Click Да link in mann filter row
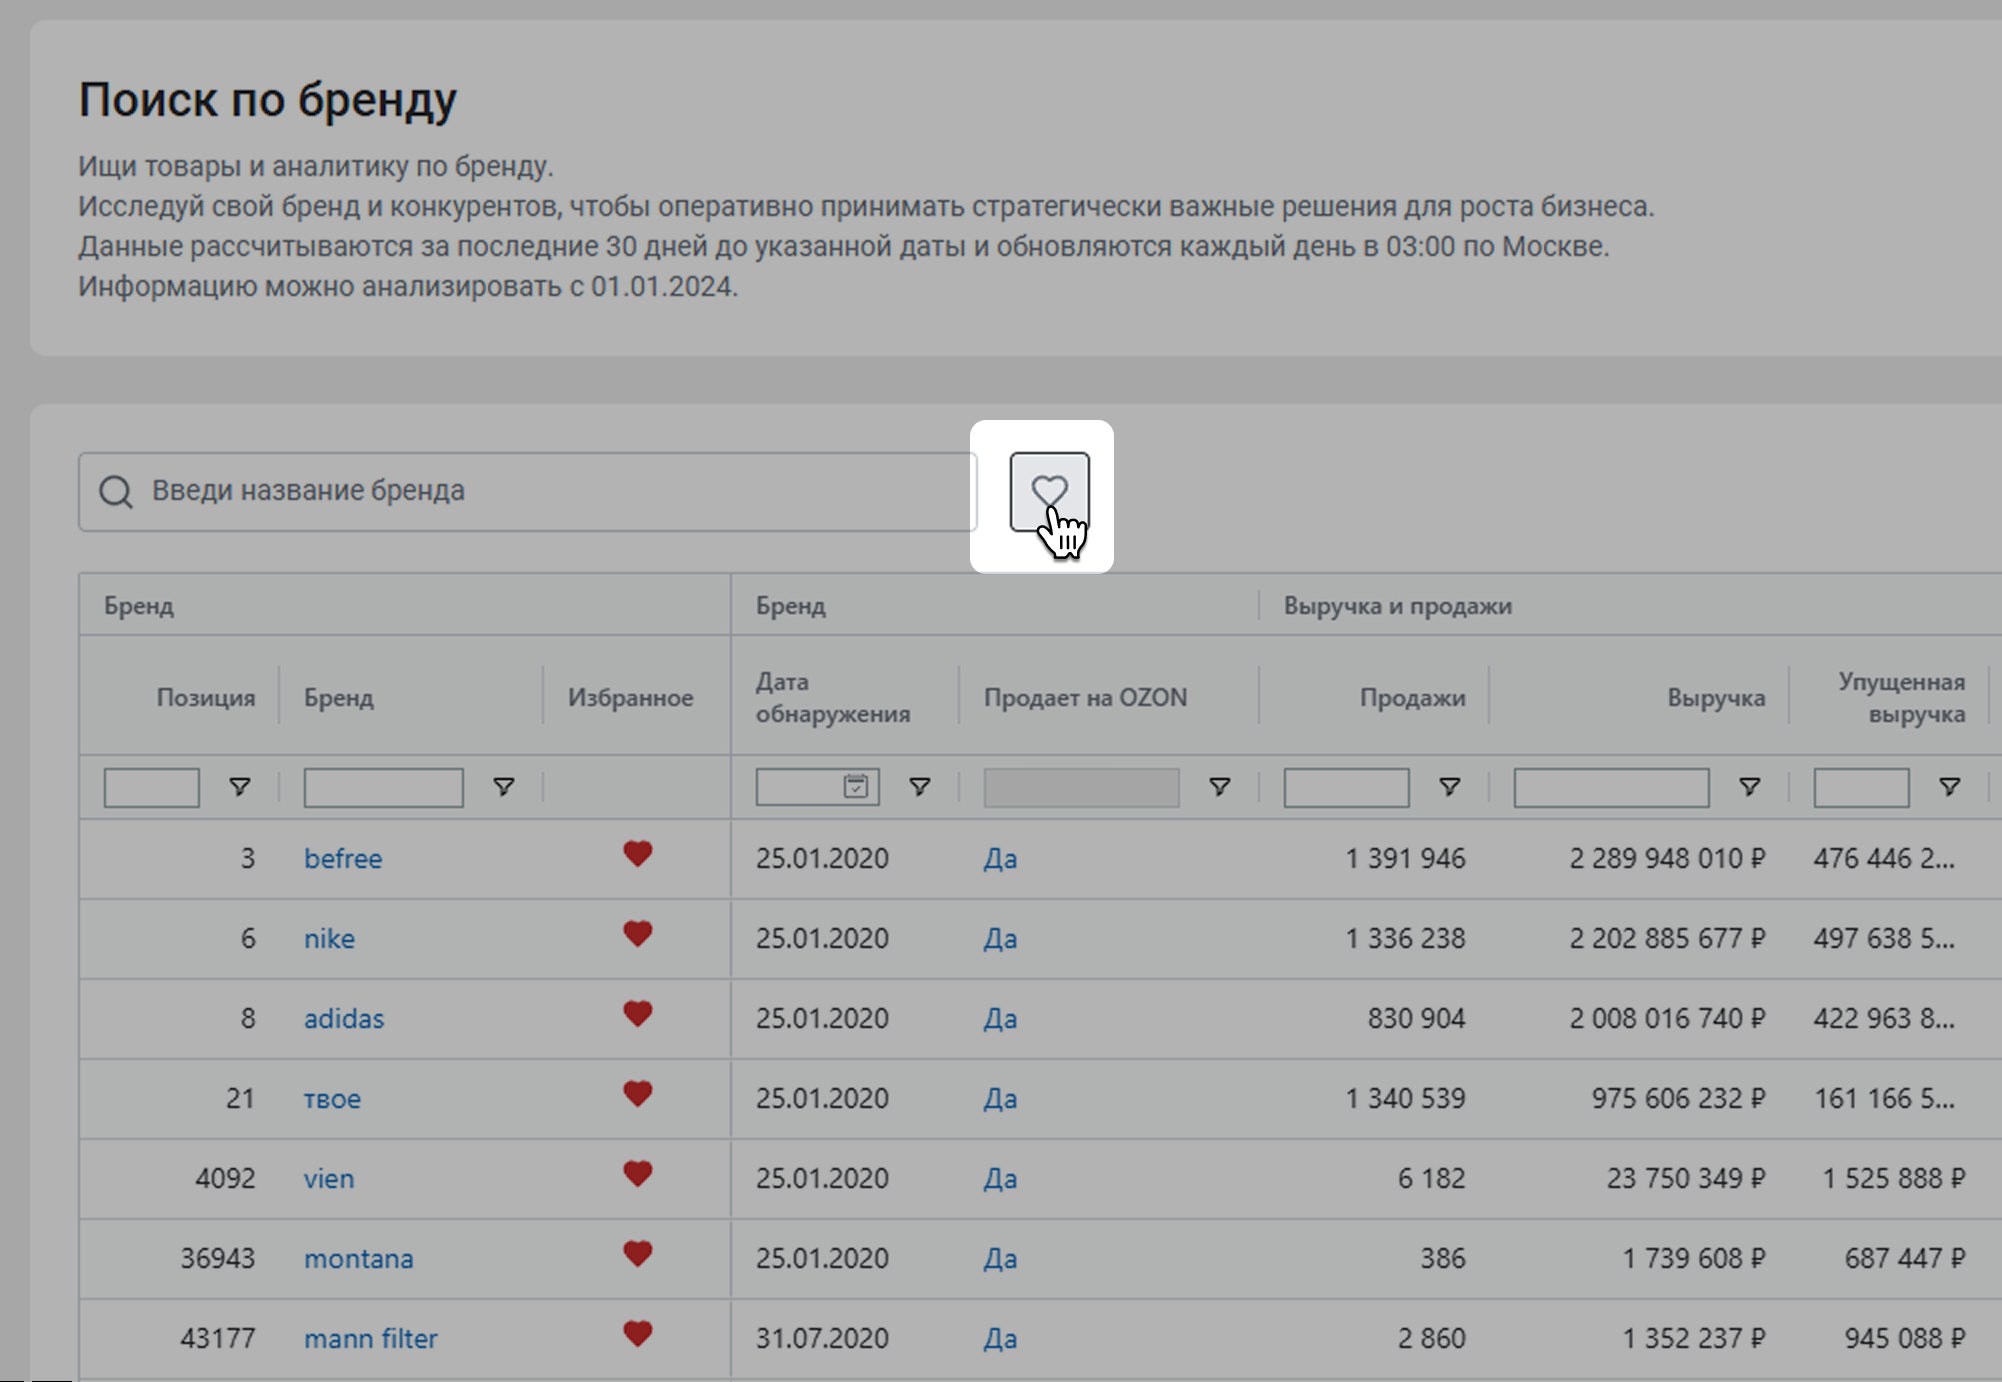Screen dimensions: 2002x1382 click(1000, 1338)
